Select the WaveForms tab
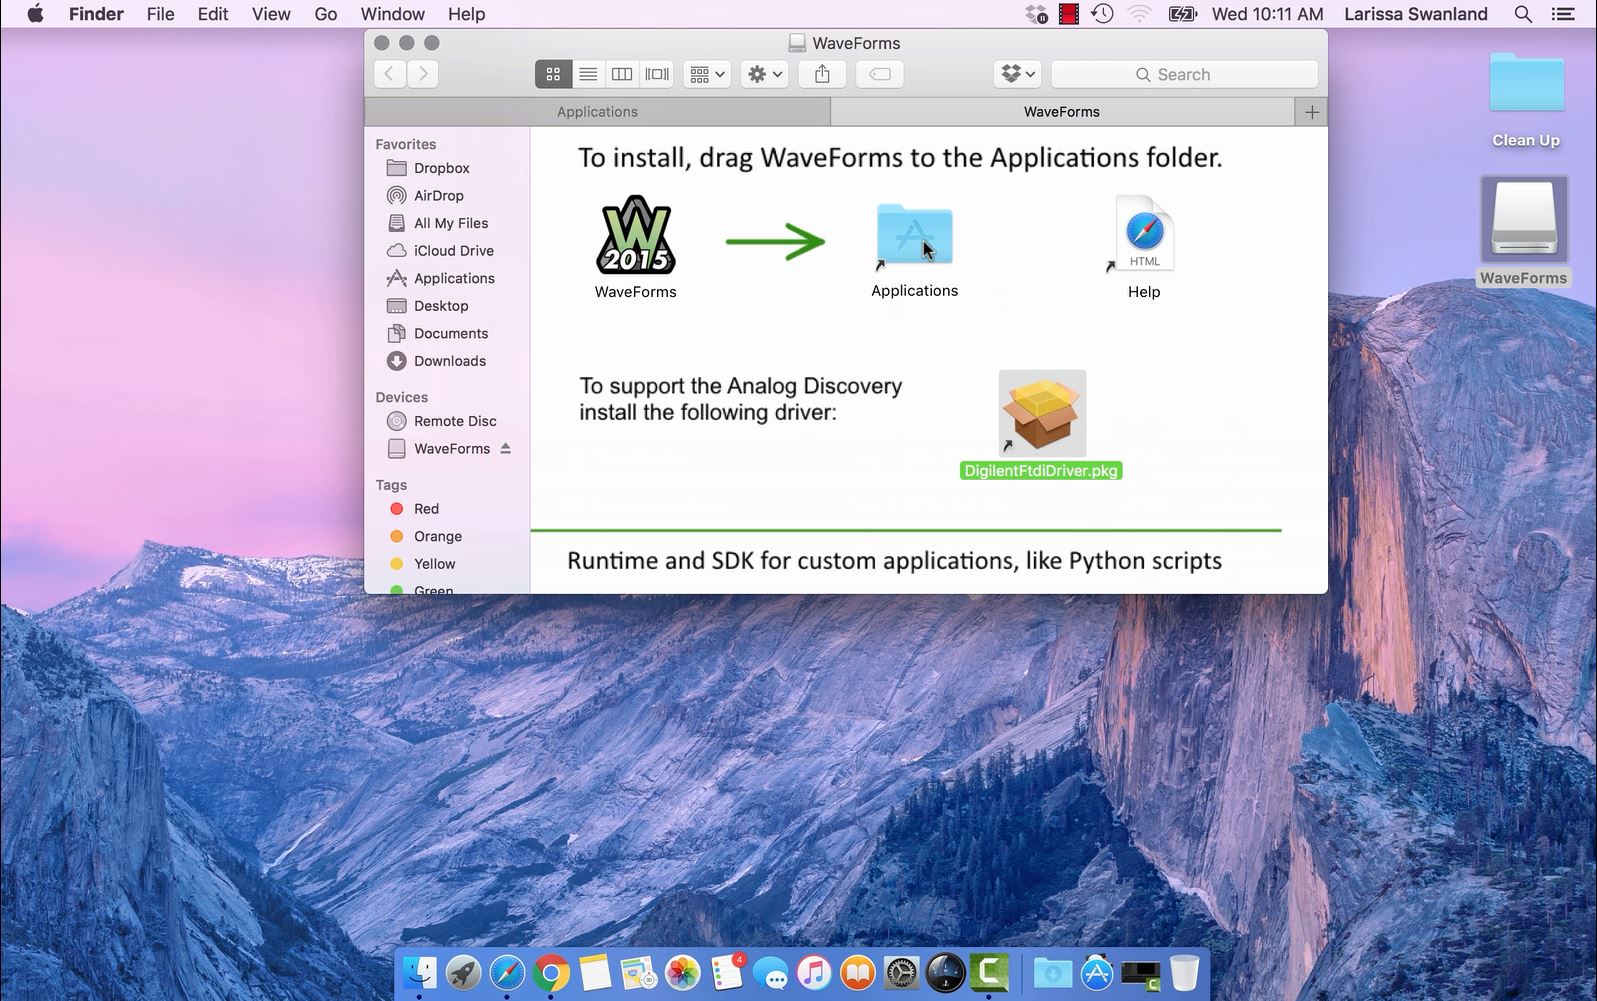1597x1001 pixels. coord(1062,112)
